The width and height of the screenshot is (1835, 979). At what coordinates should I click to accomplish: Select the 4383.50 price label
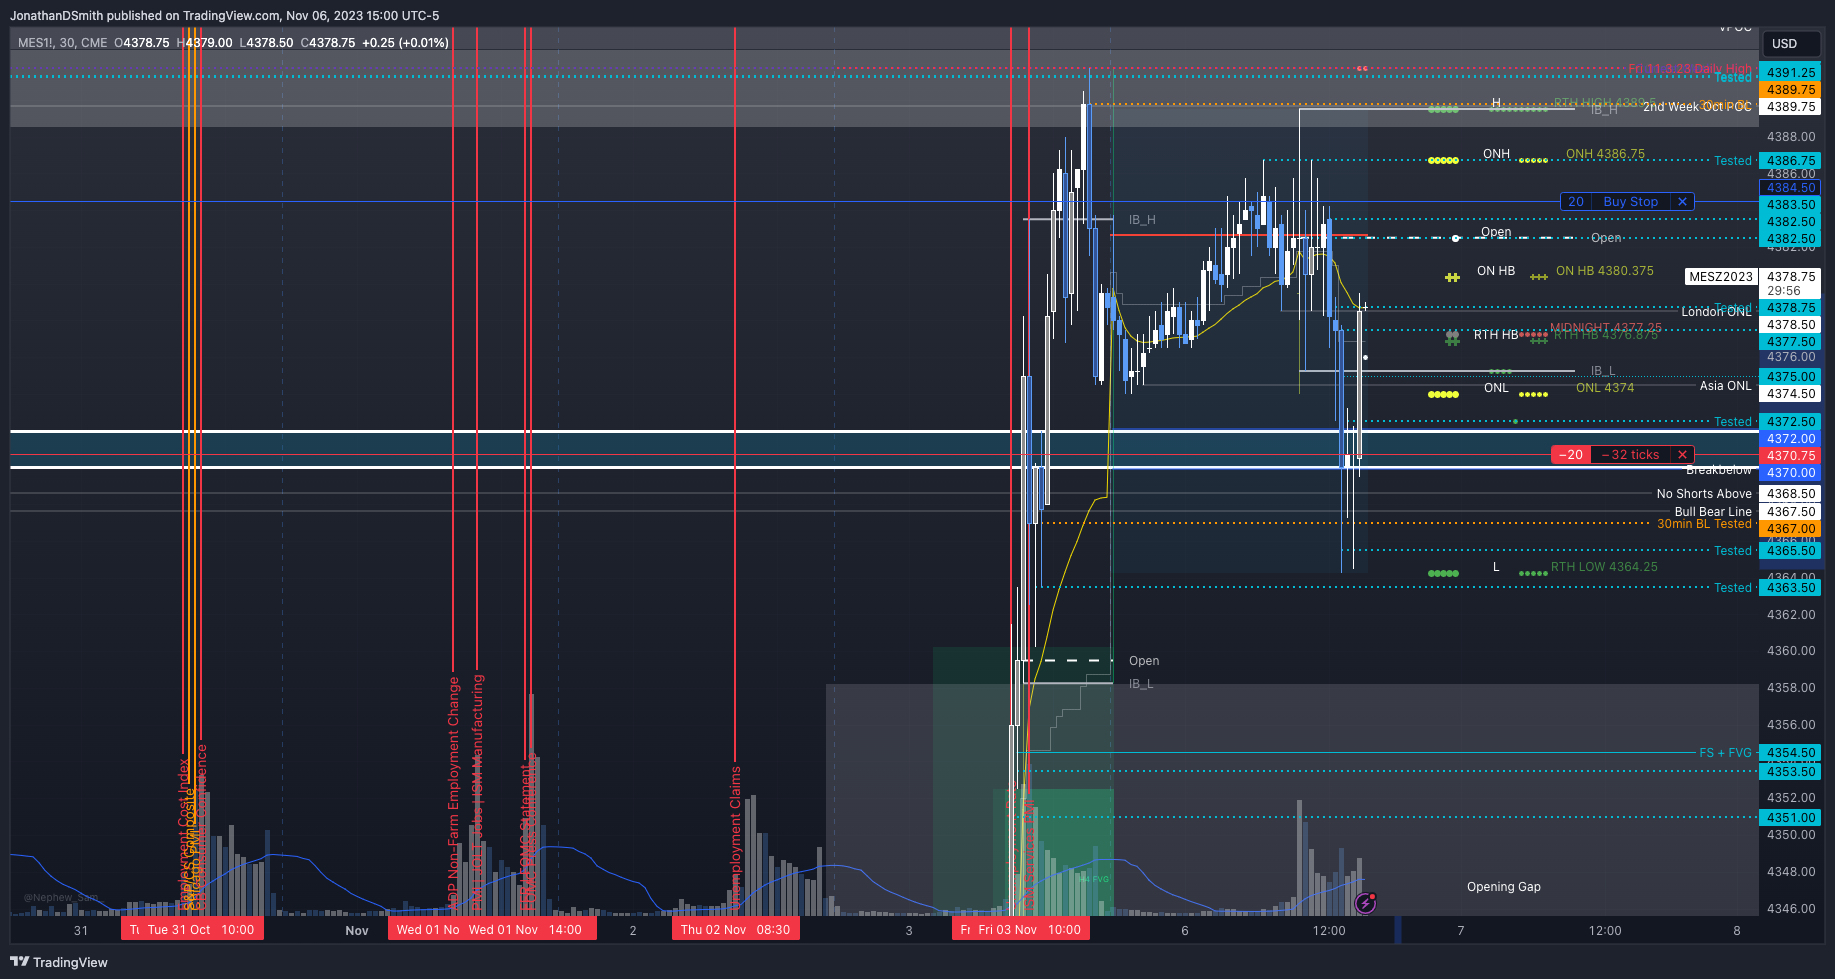[x=1791, y=205]
